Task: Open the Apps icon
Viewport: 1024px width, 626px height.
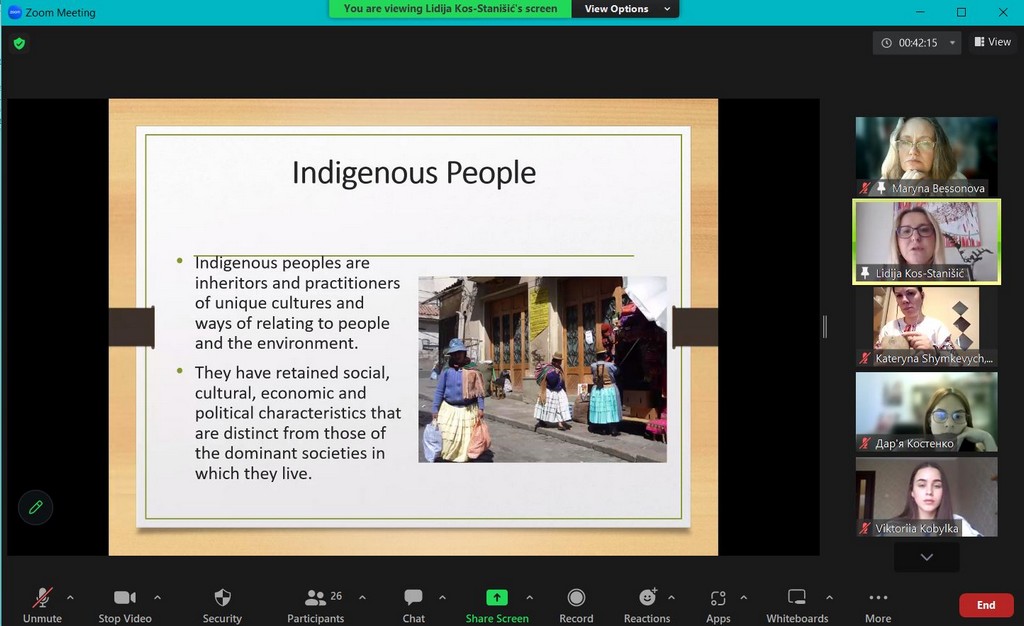Action: (x=718, y=598)
